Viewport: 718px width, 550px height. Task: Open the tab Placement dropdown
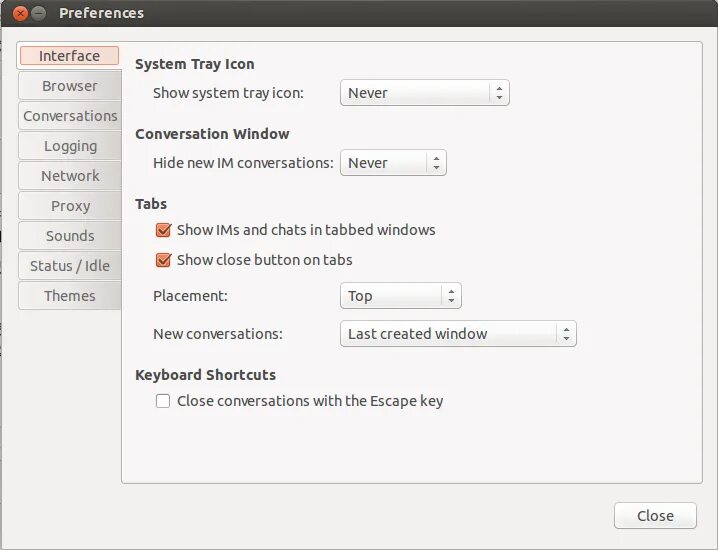click(x=401, y=296)
